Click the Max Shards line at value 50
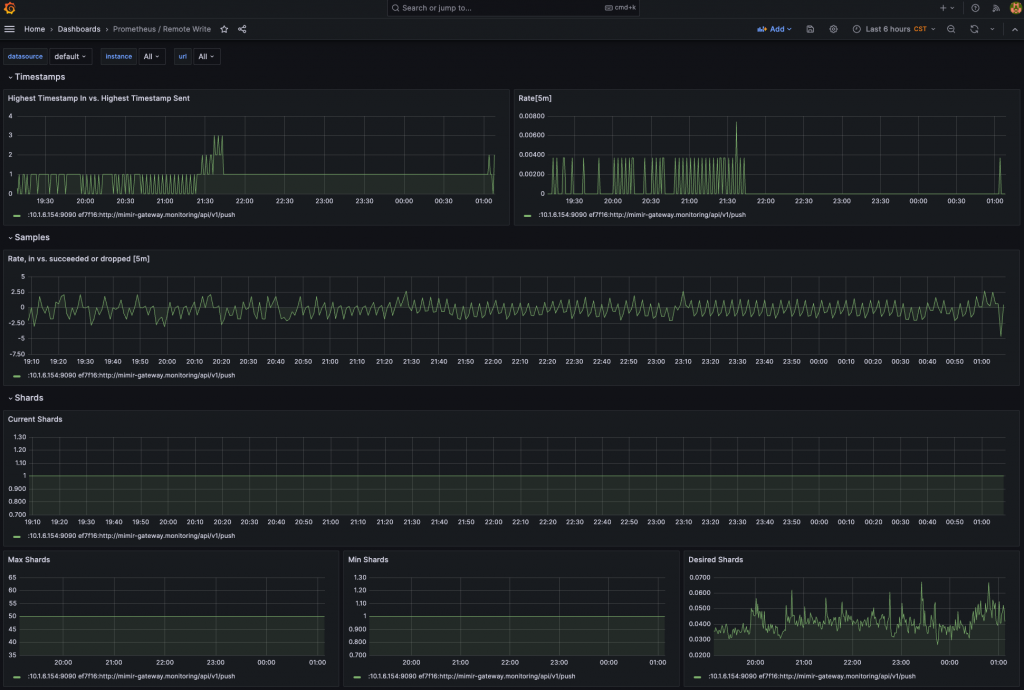1024x690 pixels. pos(172,616)
